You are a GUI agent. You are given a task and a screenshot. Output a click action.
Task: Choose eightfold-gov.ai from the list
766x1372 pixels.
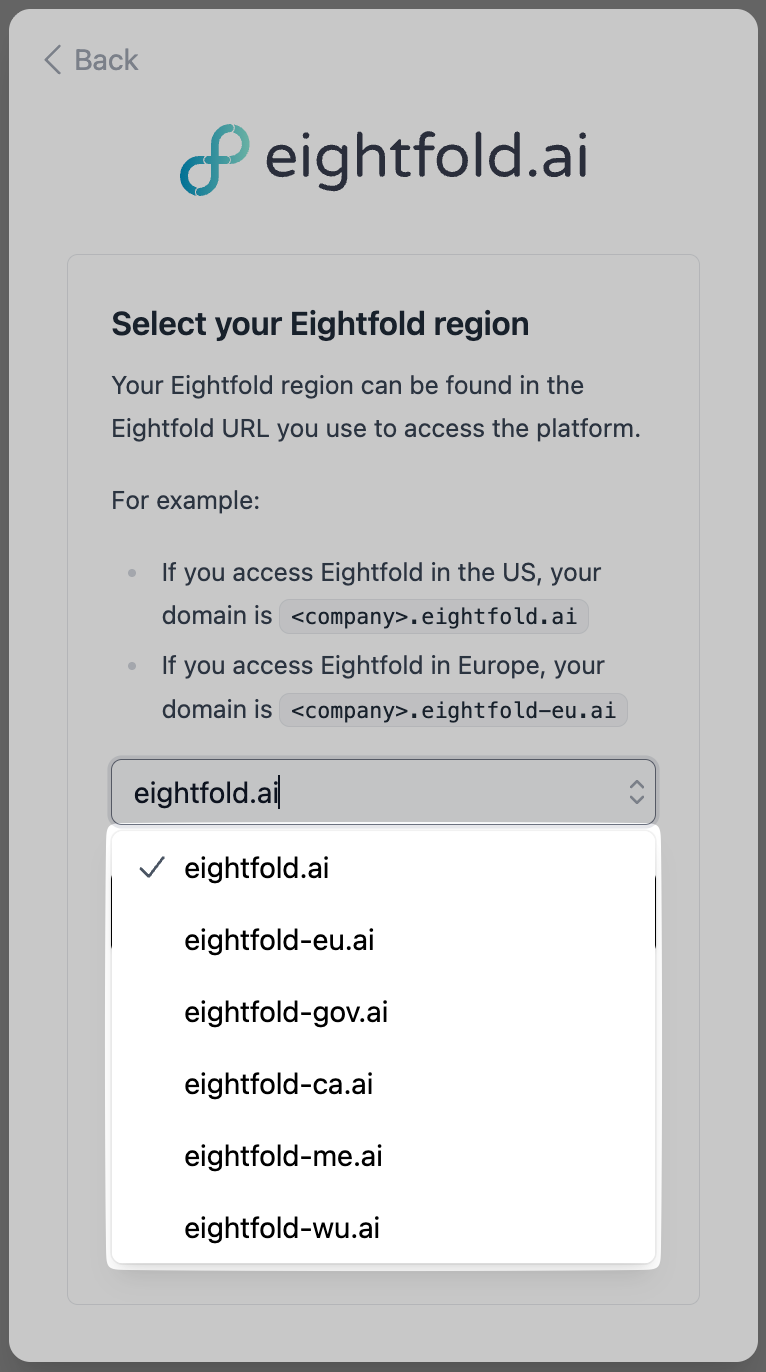point(286,1012)
